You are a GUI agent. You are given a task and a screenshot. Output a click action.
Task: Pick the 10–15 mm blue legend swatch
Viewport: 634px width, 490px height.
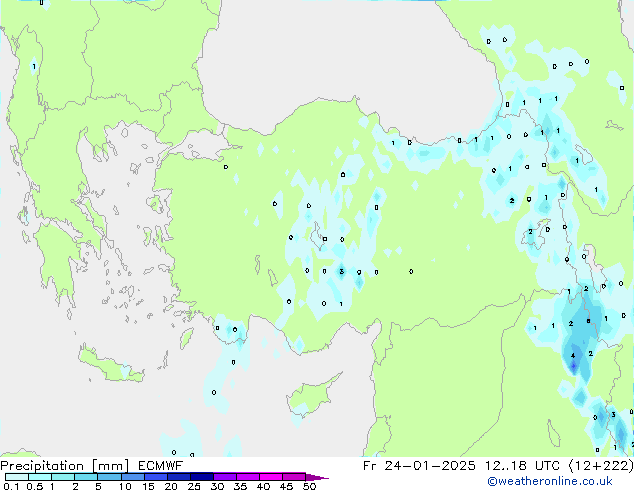click(x=132, y=477)
